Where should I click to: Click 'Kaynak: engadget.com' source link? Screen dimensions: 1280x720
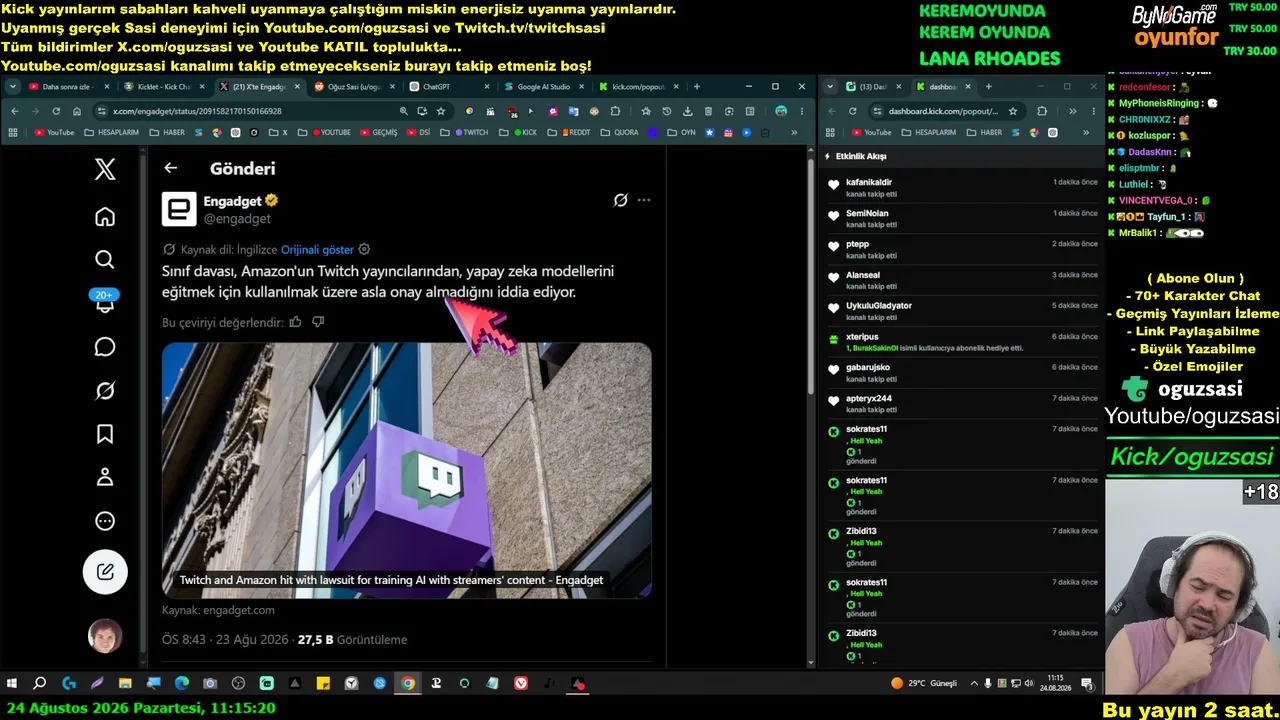pos(218,610)
